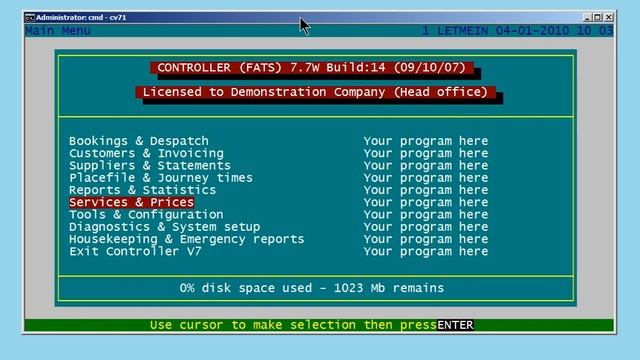Click 'Your program here' beside Bookings & Despatch
This screenshot has height=360, width=640.
[426, 141]
